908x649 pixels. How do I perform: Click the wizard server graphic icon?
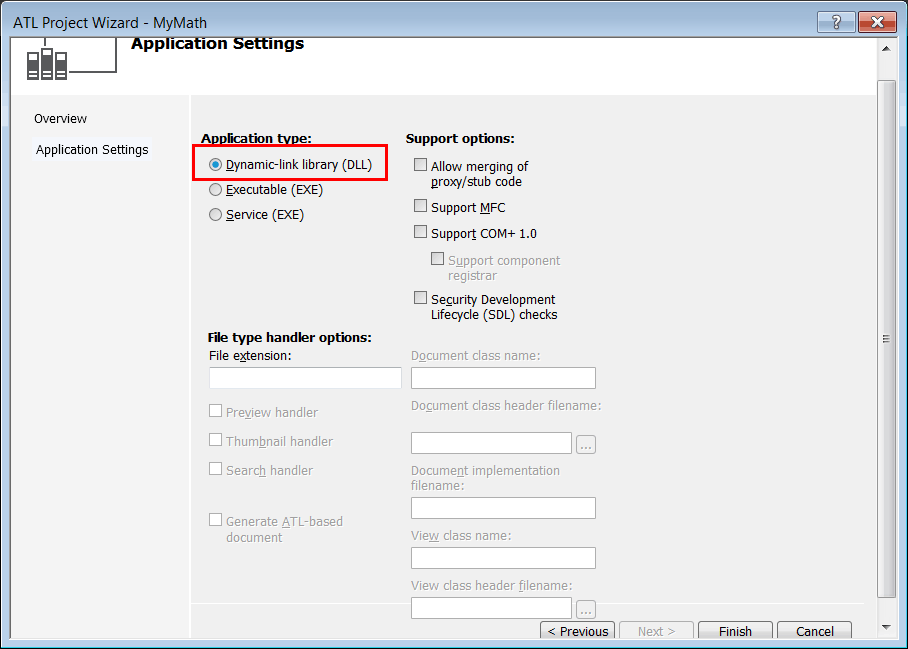pyautogui.click(x=47, y=63)
